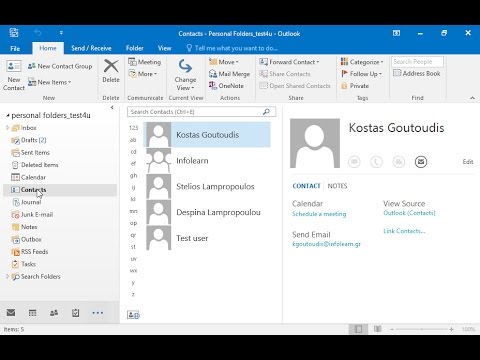Adjust the zoom slider in status bar
This screenshot has width=480, height=360.
pos(422,329)
